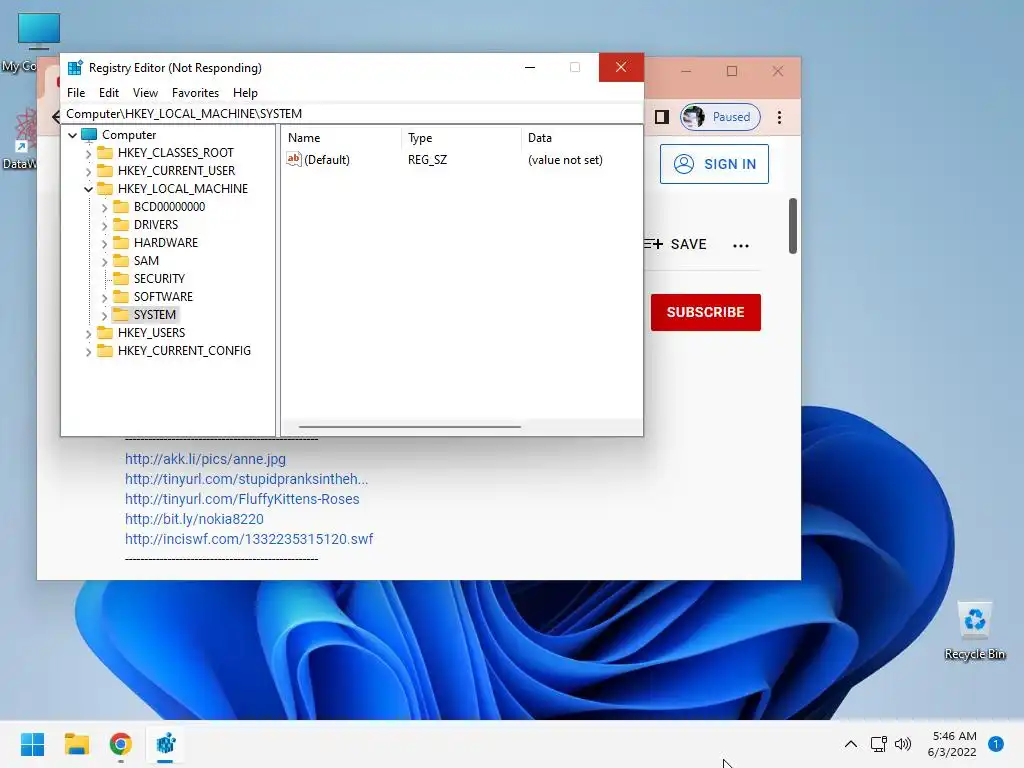Screen dimensions: 1024x768
Task: Expand HKEY_CURRENT_CONFIG chevron
Action: (x=88, y=351)
